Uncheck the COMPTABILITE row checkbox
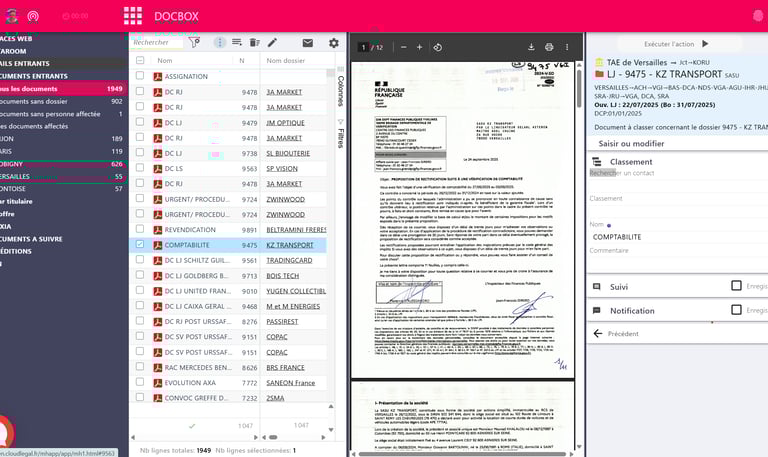The width and height of the screenshot is (768, 457). (x=140, y=244)
